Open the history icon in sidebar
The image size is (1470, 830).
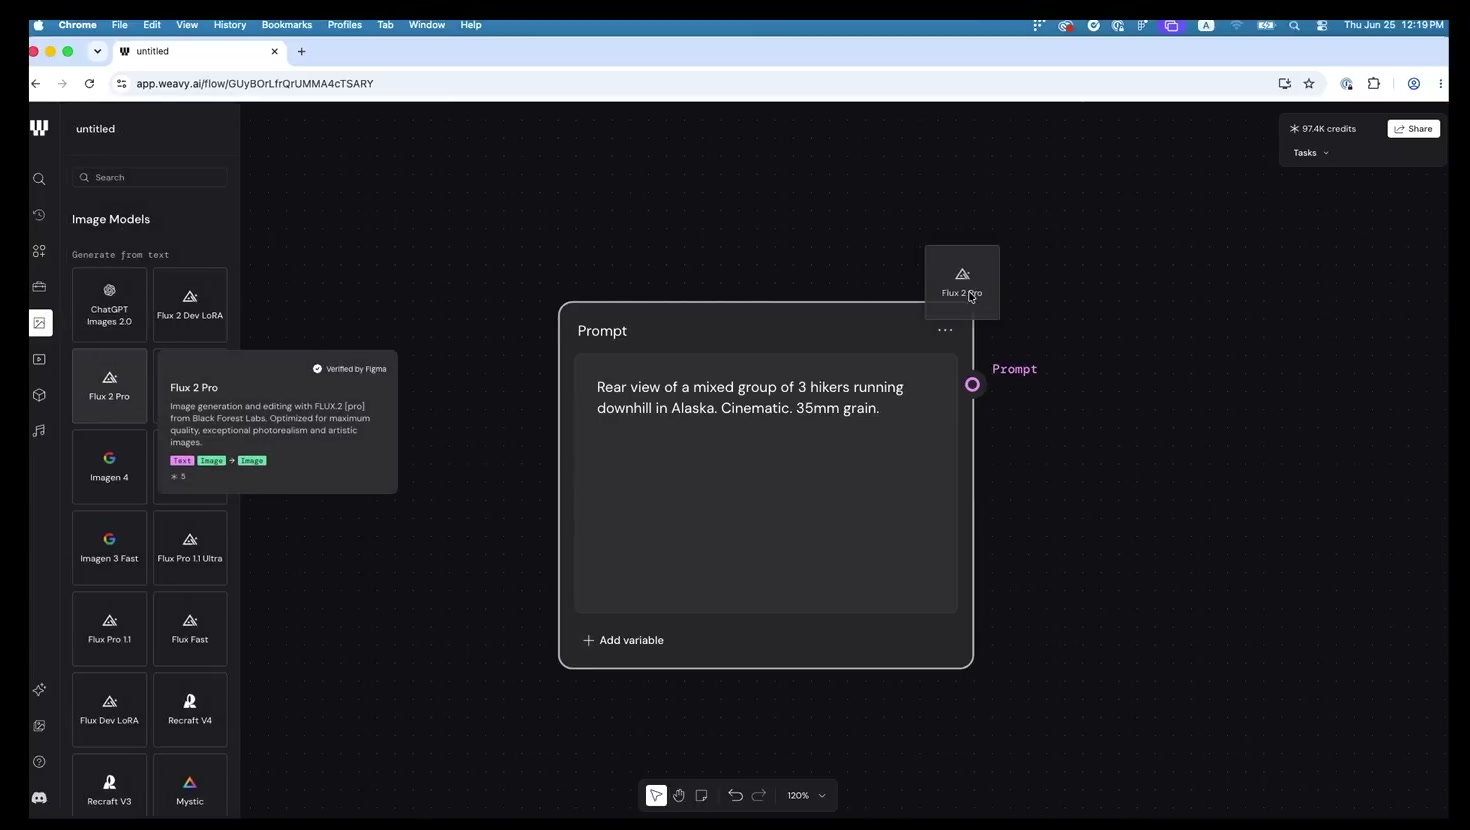(x=39, y=215)
